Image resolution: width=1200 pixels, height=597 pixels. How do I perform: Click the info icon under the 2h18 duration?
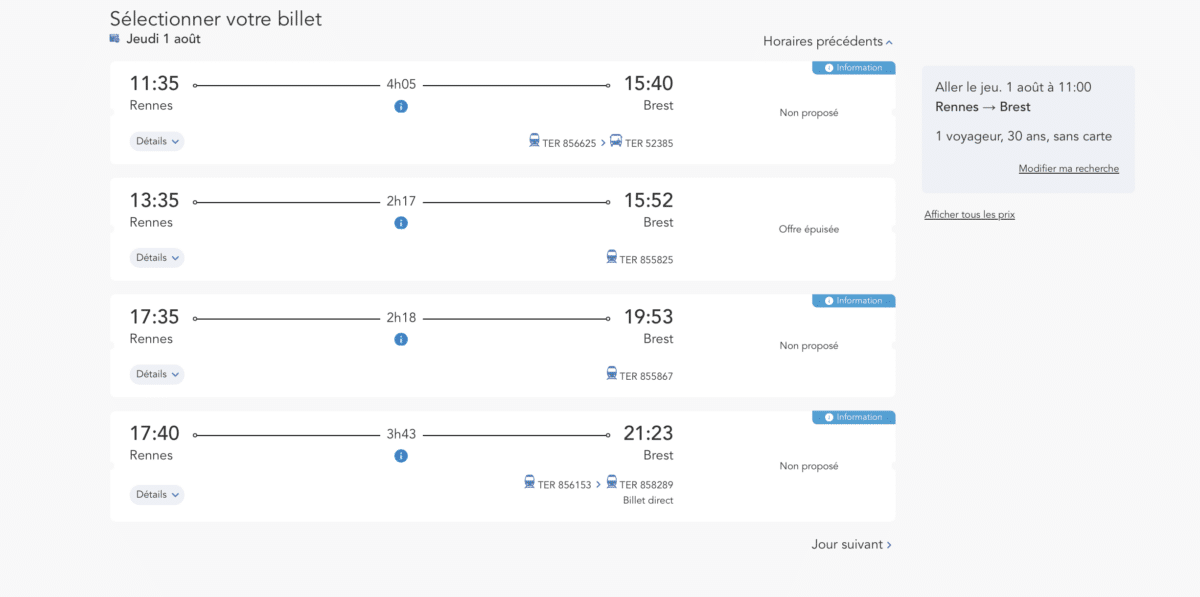tap(401, 339)
